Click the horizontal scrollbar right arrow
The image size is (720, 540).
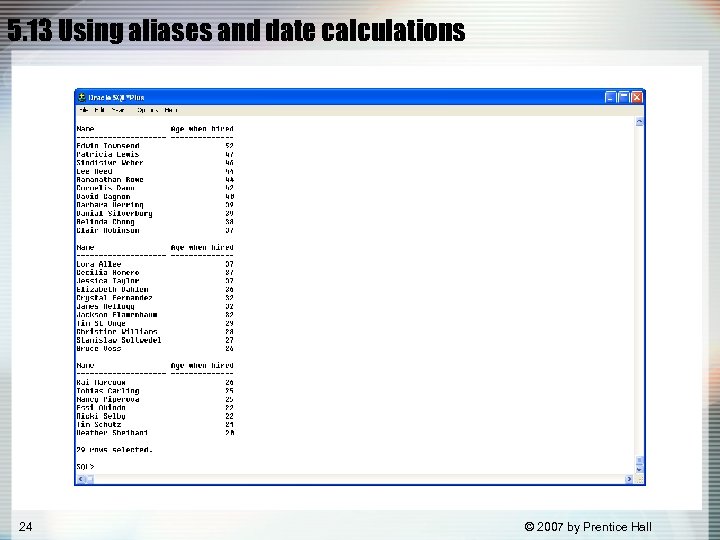point(629,479)
